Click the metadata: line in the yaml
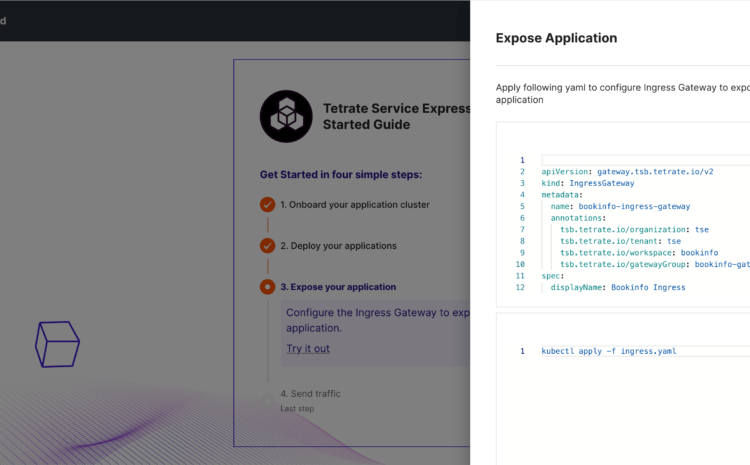750x465 pixels. pyautogui.click(x=562, y=195)
